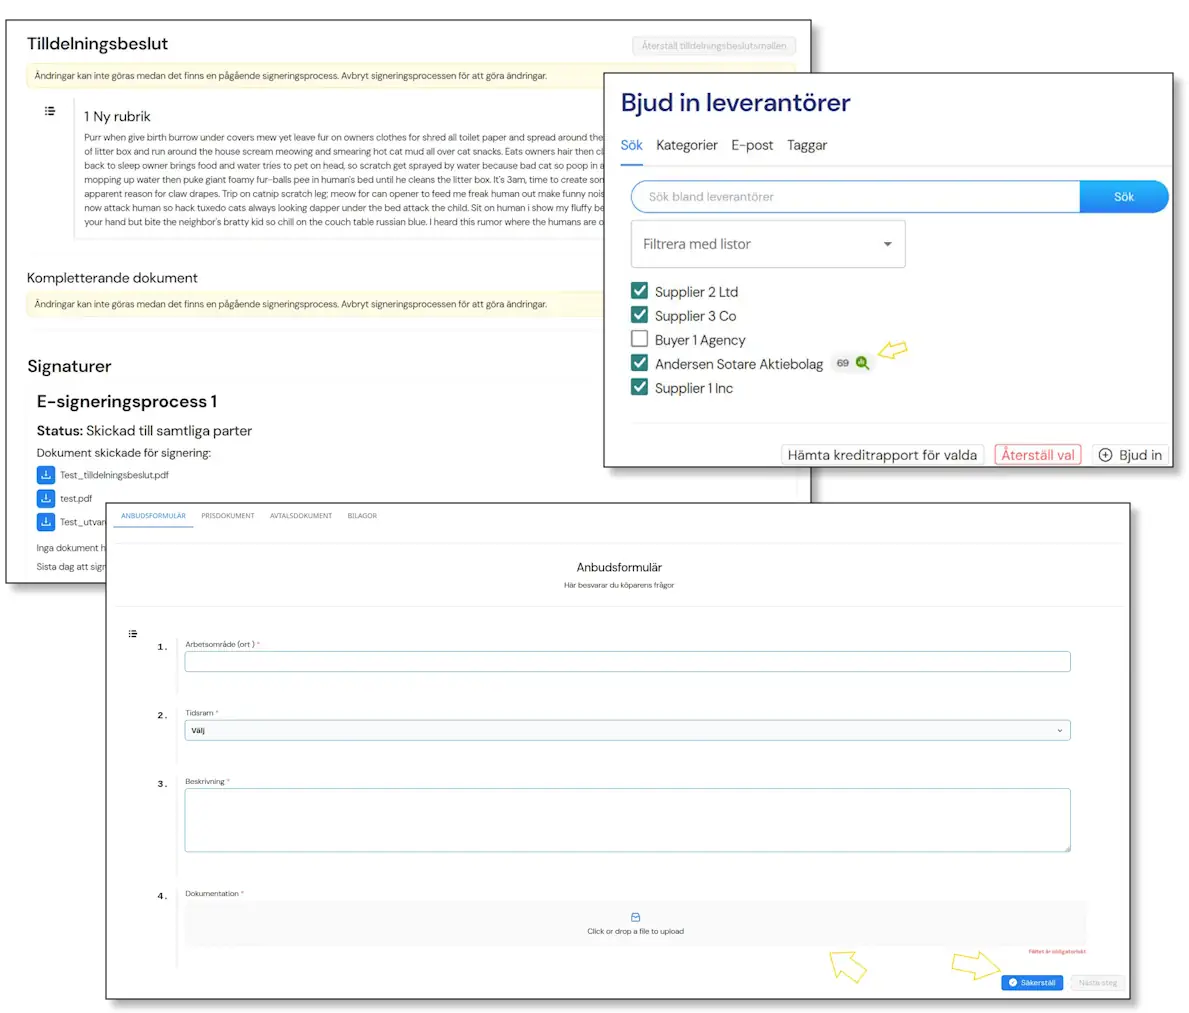Click the list icon beside Anbudsformulär question one
The image size is (1189, 1013).
coord(132,633)
